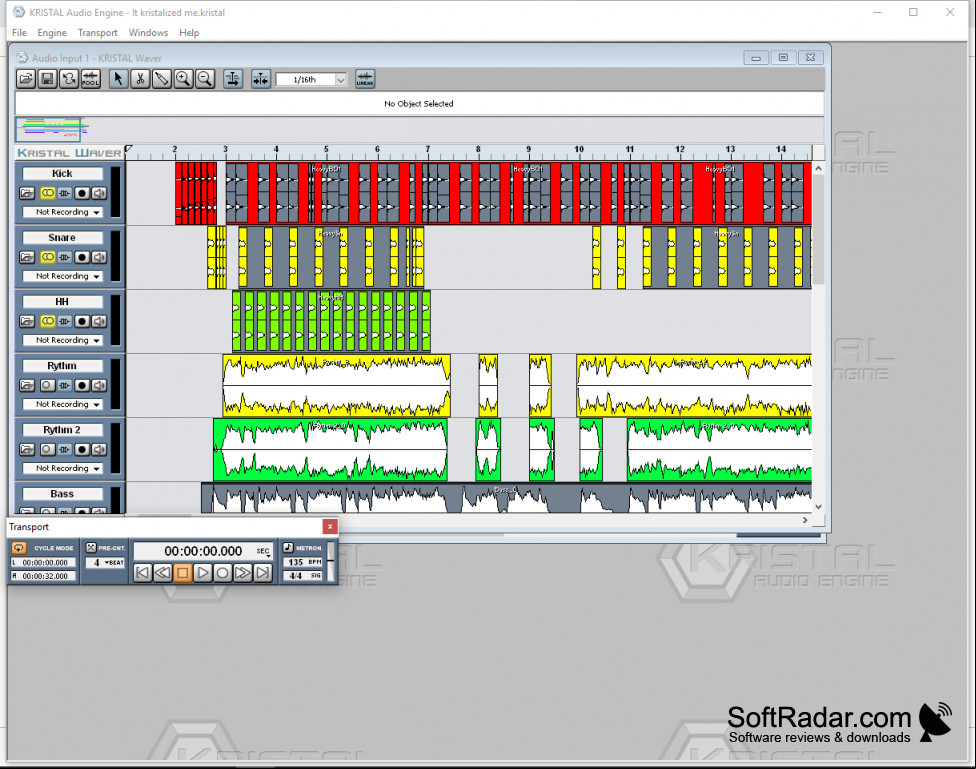Mute the Kick track speaker icon
Viewport: 976px width, 769px height.
point(99,193)
